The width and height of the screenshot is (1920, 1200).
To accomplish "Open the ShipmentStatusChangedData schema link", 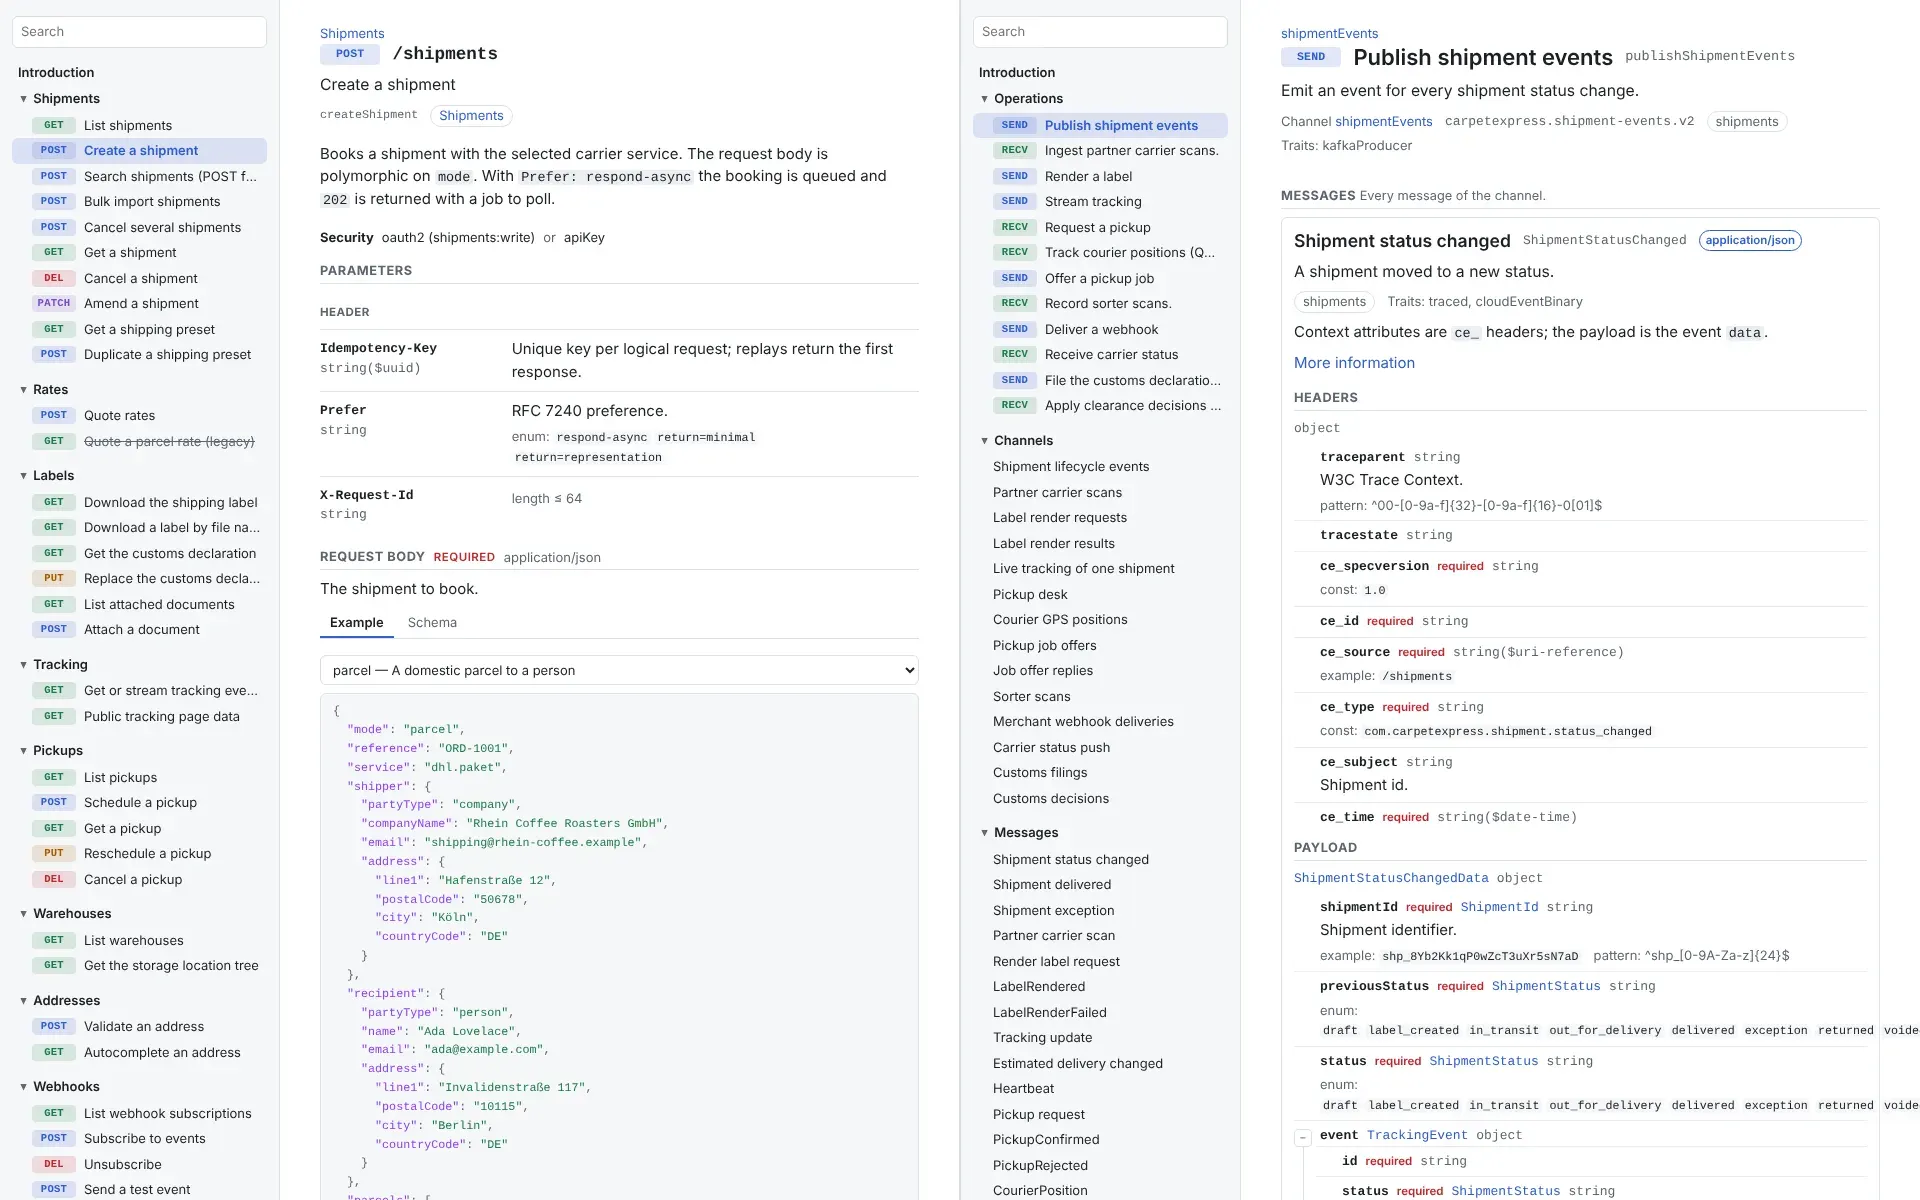I will pos(1391,878).
